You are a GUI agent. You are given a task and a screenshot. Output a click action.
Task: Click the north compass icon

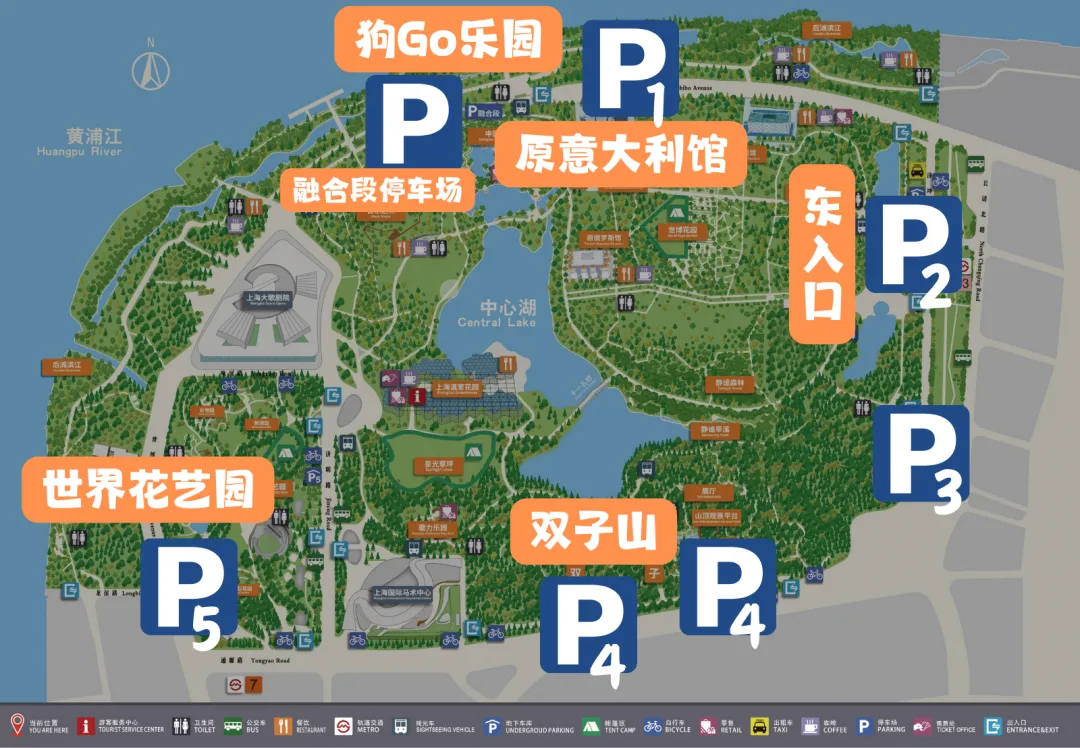(x=153, y=68)
